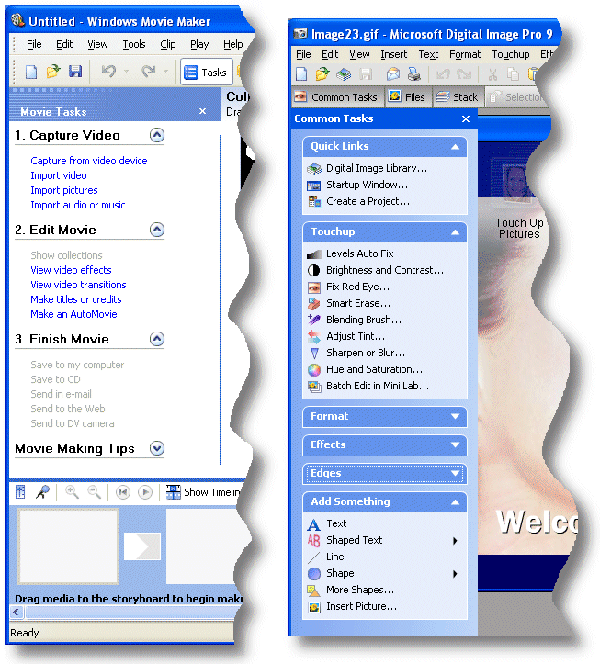
Task: Open Insert menu in Digital Image Pro
Action: pyautogui.click(x=393, y=55)
